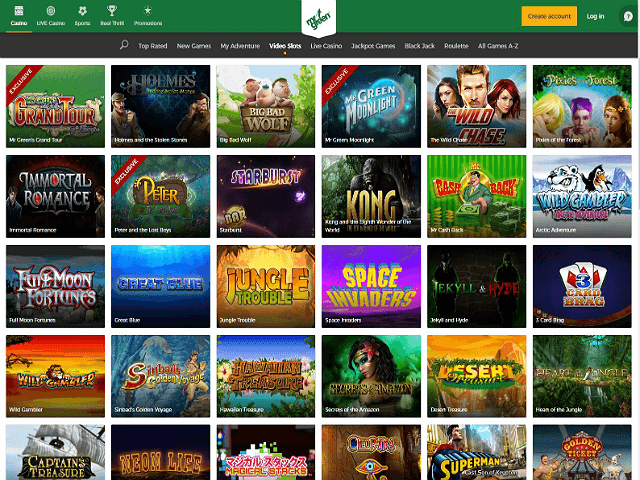Open the Sports trophy icon
640x480 pixels.
tap(84, 14)
